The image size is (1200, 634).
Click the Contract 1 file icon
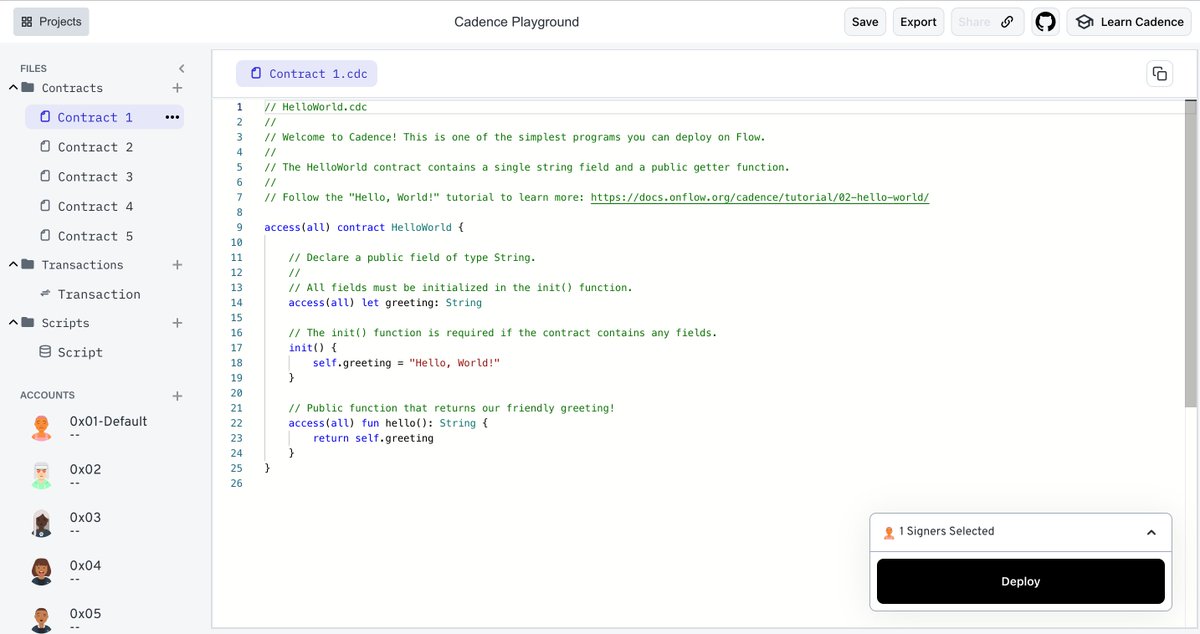point(45,117)
